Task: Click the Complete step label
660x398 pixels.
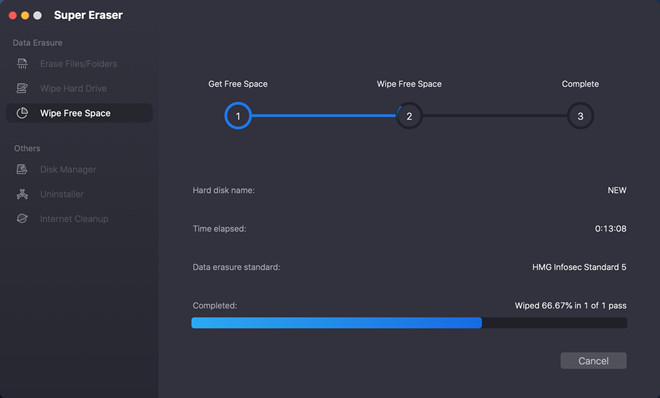Action: [x=580, y=84]
